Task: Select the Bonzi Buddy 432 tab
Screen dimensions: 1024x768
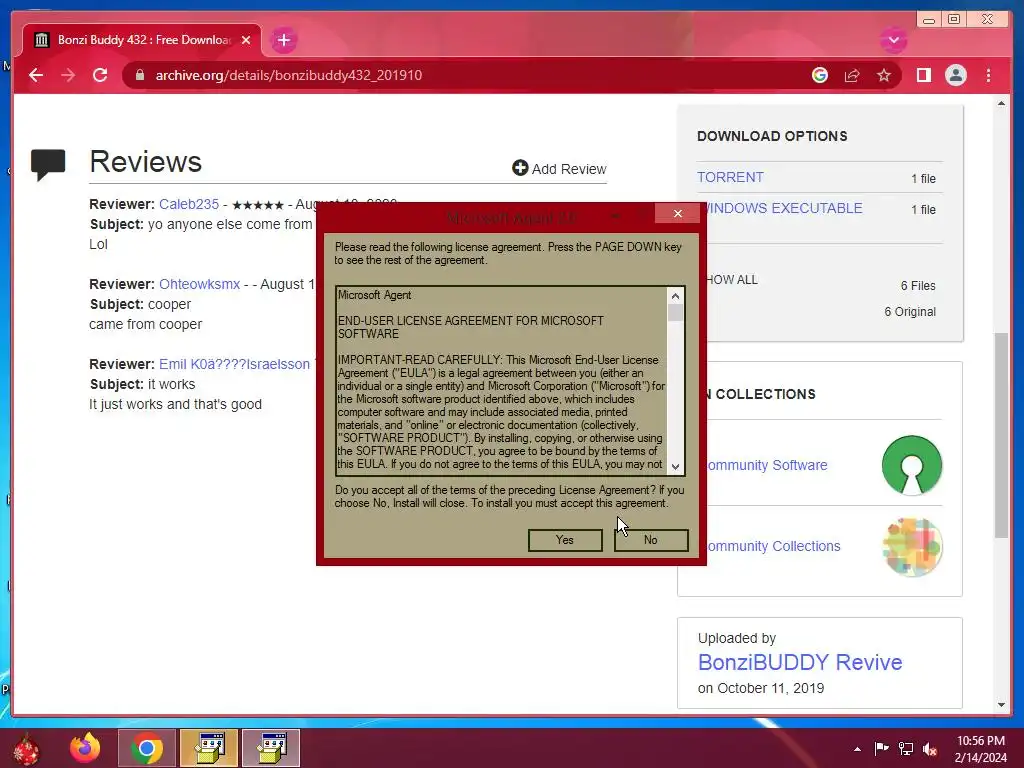Action: [x=142, y=40]
